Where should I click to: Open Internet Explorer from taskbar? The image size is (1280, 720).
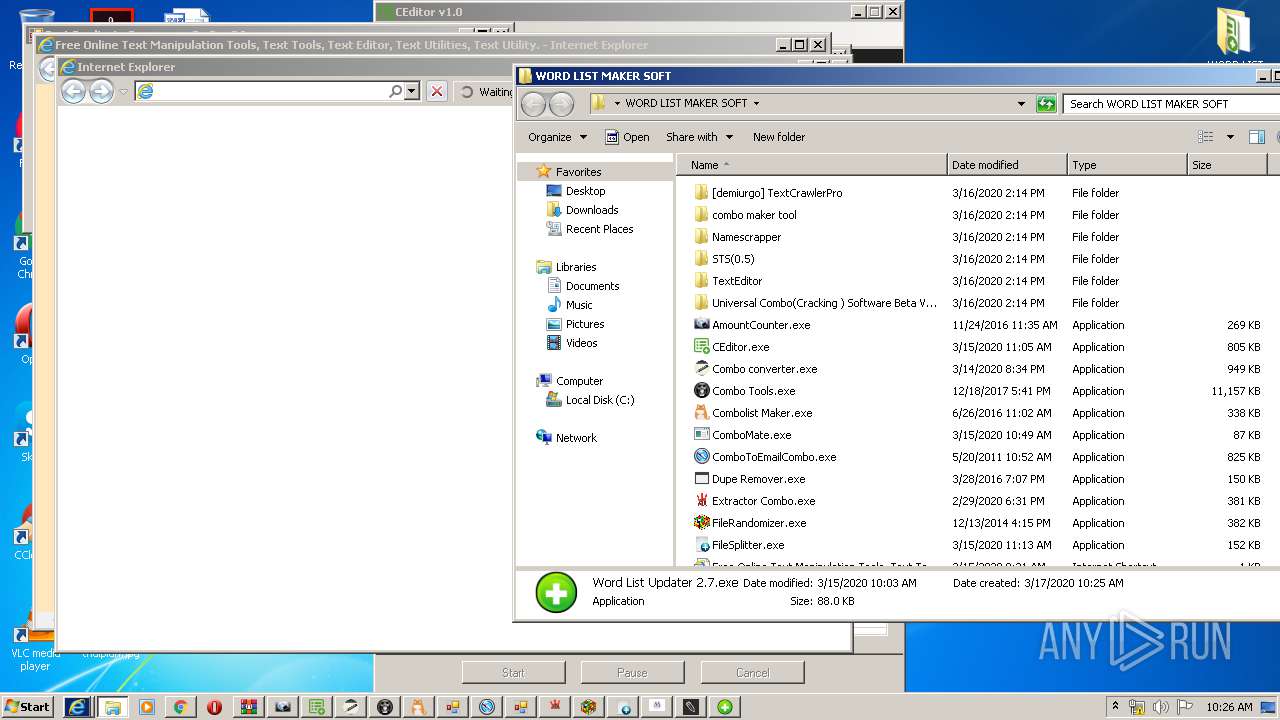[77, 707]
